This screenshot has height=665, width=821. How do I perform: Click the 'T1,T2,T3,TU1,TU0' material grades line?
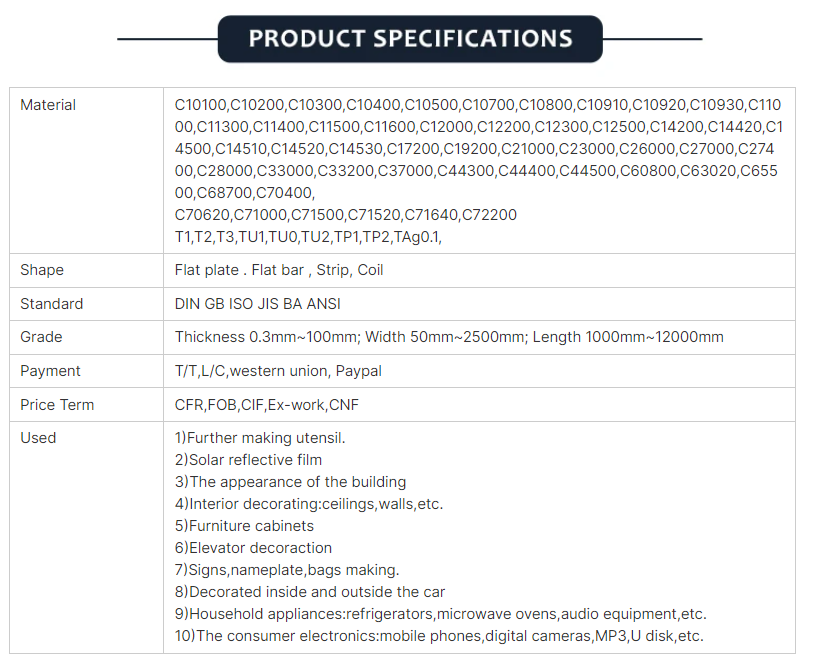pyautogui.click(x=308, y=237)
